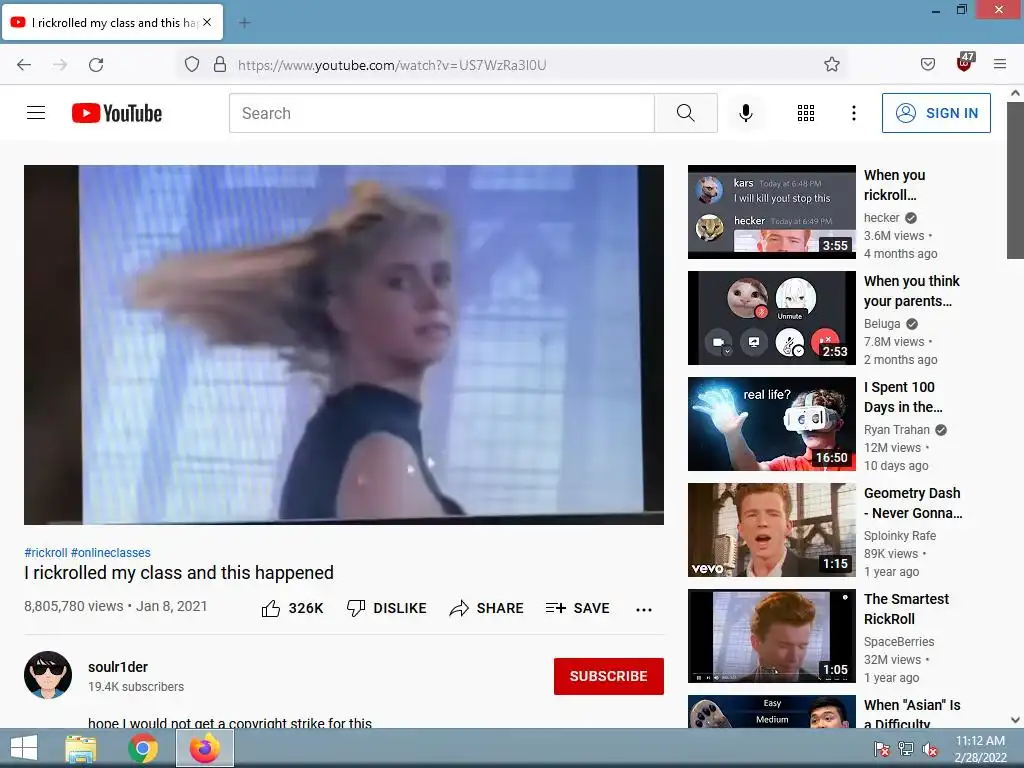
Task: Click the YouTube logo
Action: pos(117,113)
